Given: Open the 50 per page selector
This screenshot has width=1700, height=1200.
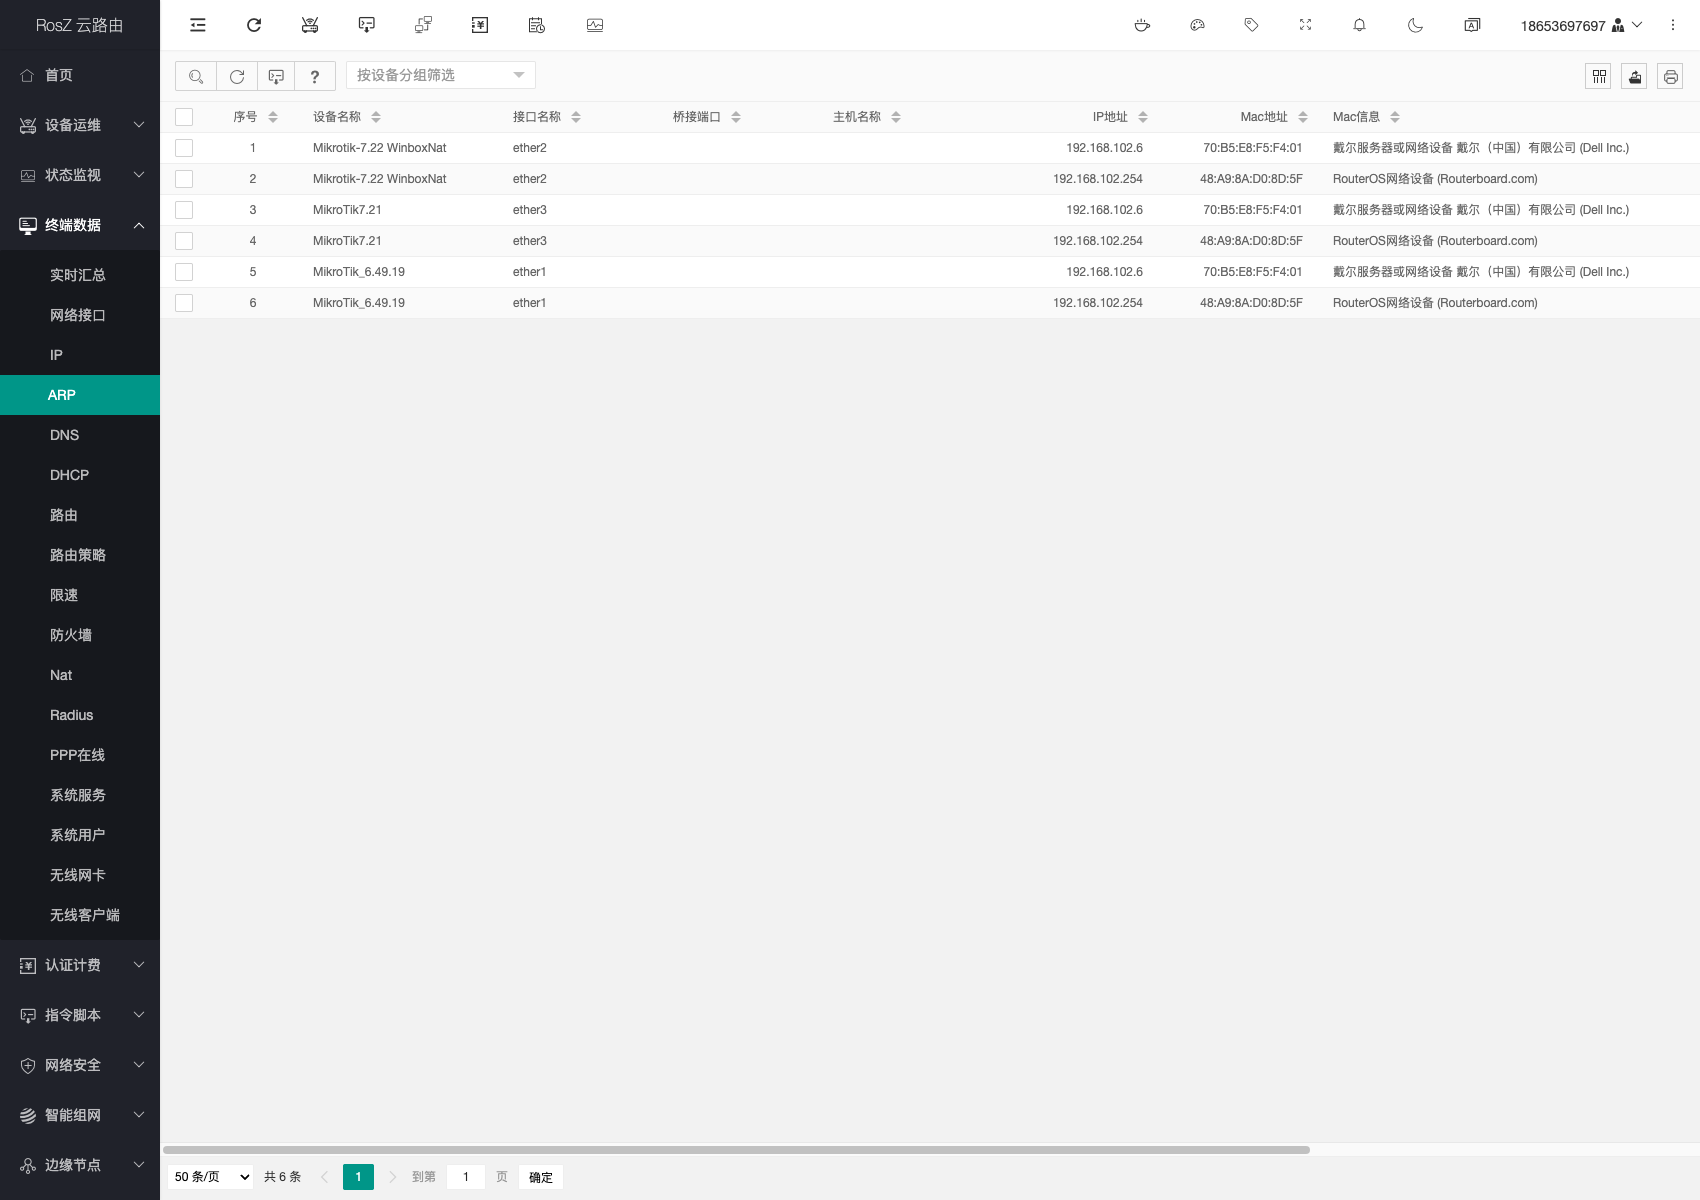Looking at the screenshot, I should coord(211,1177).
